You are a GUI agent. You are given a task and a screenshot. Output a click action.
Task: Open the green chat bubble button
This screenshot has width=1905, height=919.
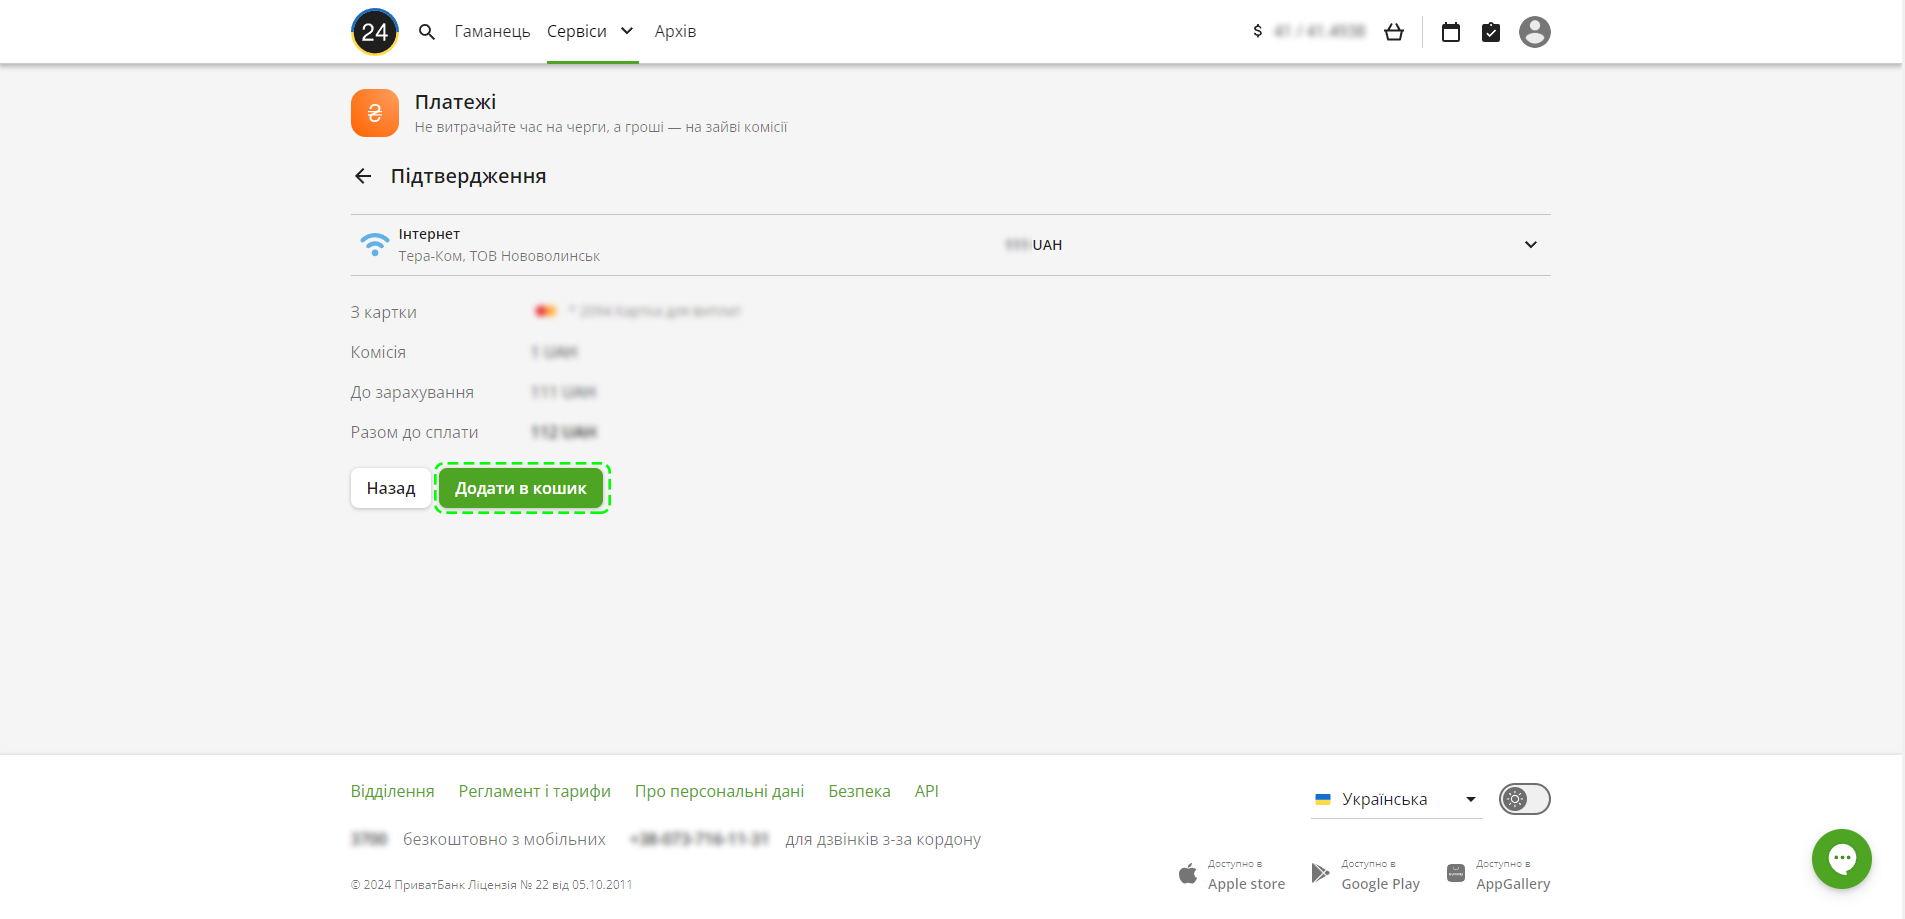pos(1842,859)
